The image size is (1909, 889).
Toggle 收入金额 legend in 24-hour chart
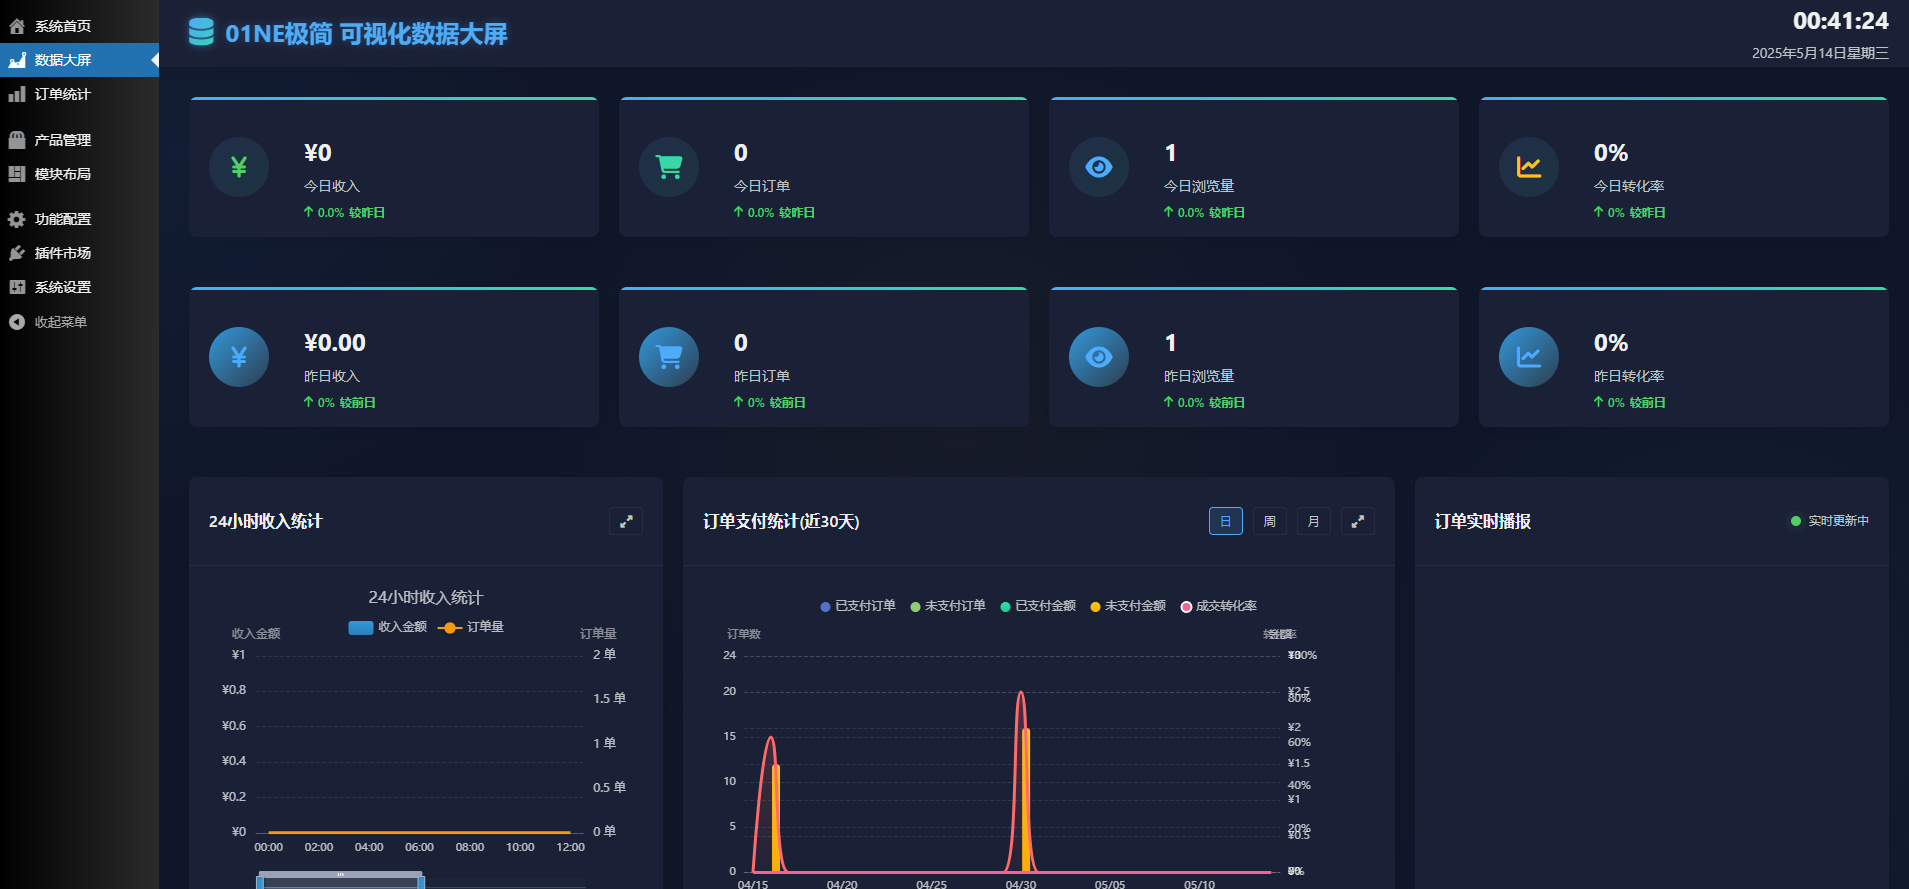pos(388,627)
